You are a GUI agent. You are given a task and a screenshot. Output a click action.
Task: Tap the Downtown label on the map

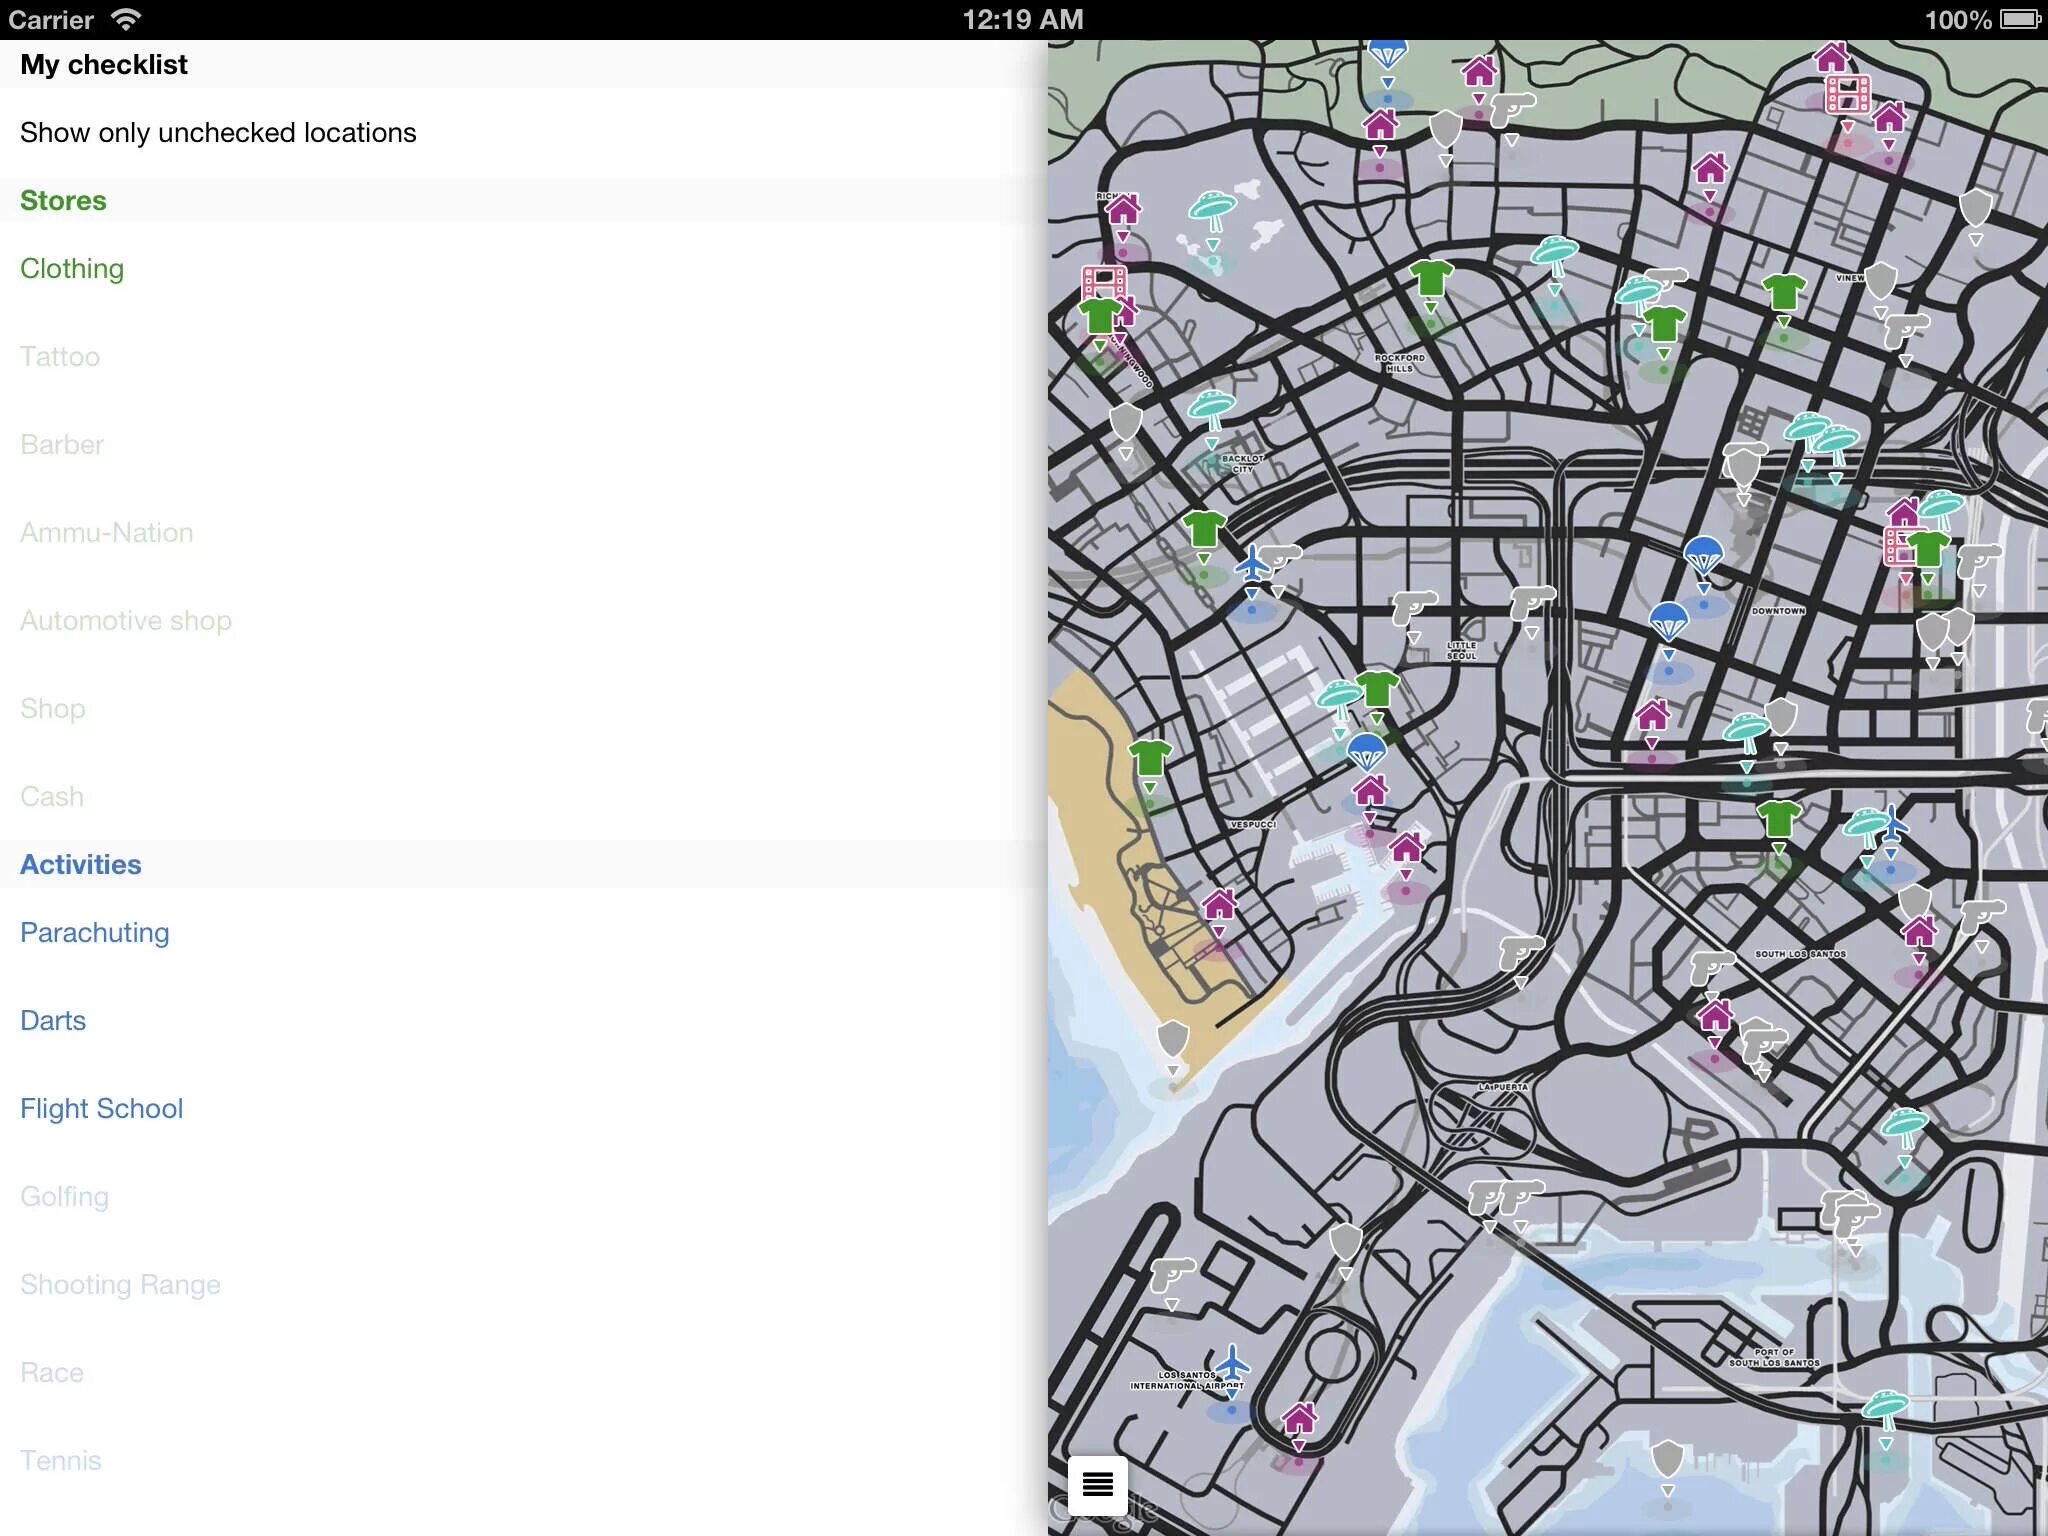(x=1778, y=610)
